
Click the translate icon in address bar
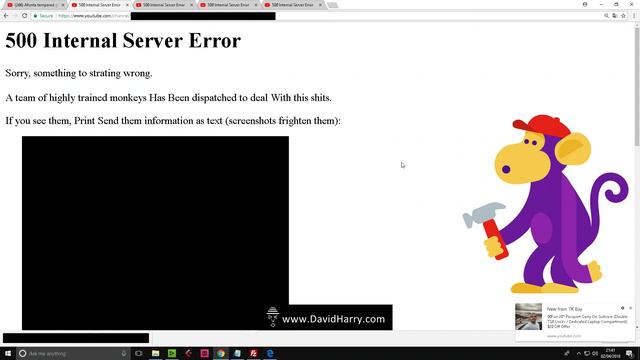point(615,16)
